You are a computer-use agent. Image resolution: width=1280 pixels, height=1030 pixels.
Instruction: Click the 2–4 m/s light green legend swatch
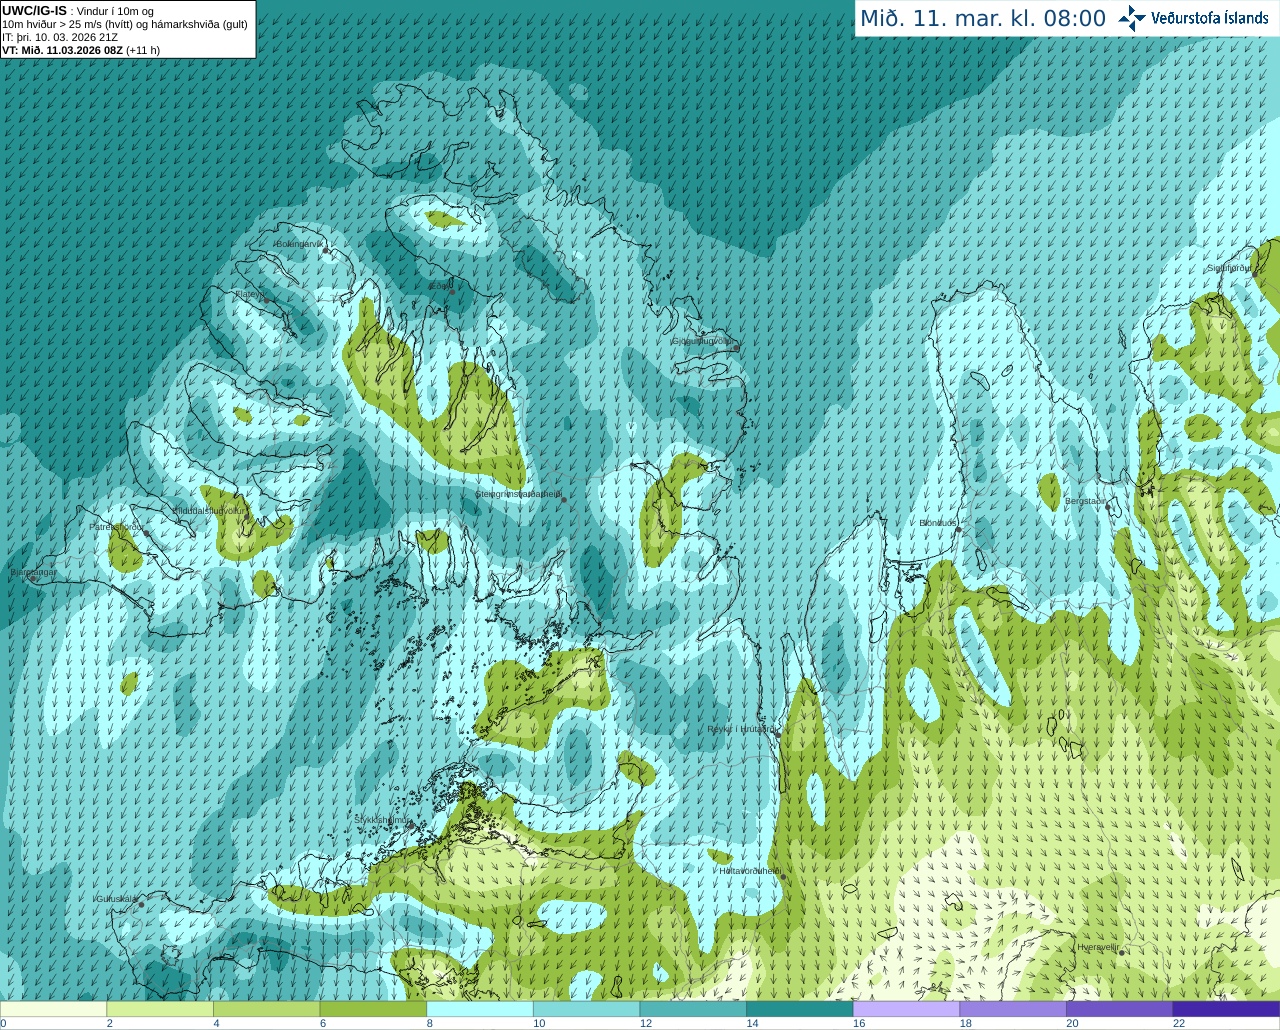(x=160, y=1009)
